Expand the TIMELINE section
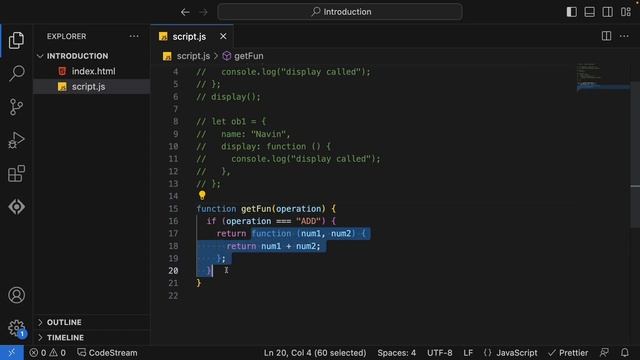The image size is (640, 360). (65, 338)
